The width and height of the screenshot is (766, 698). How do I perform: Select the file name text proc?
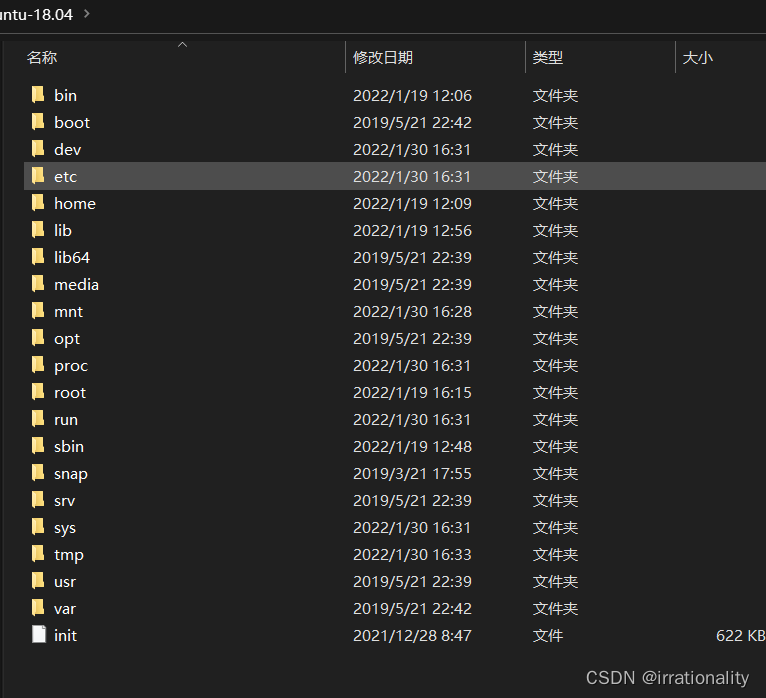[x=71, y=366]
